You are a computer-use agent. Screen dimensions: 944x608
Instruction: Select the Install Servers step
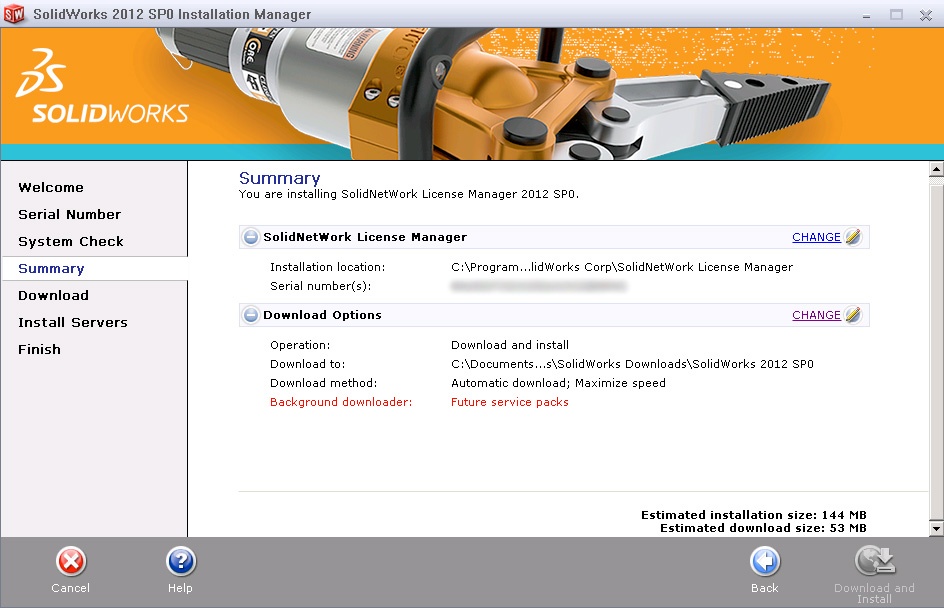73,323
